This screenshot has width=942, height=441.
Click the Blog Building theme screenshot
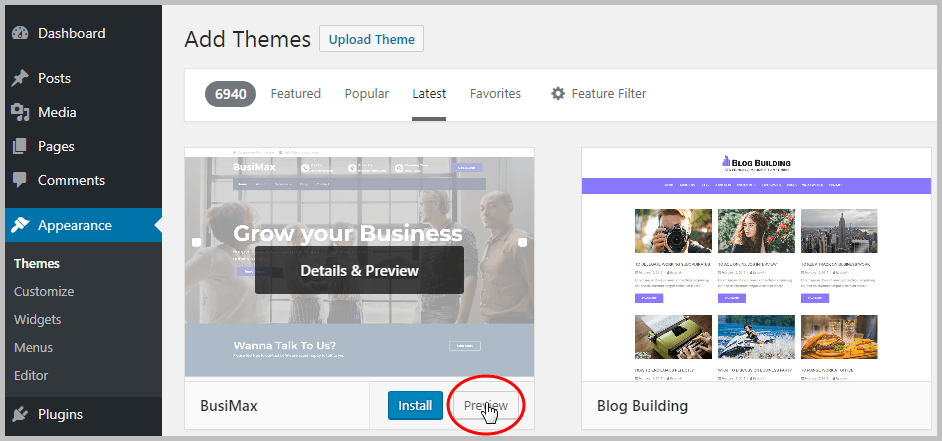pyautogui.click(x=756, y=265)
